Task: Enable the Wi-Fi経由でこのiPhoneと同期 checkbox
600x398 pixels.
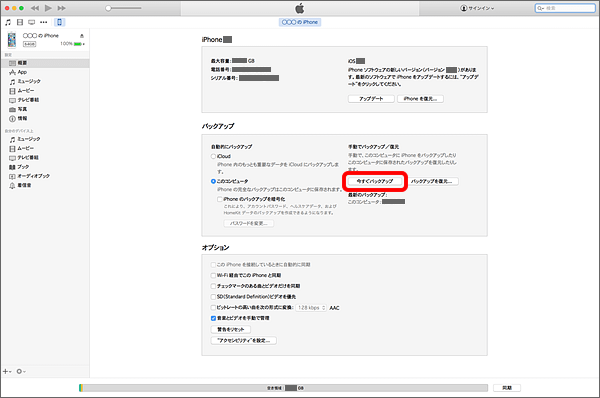Action: tap(213, 275)
